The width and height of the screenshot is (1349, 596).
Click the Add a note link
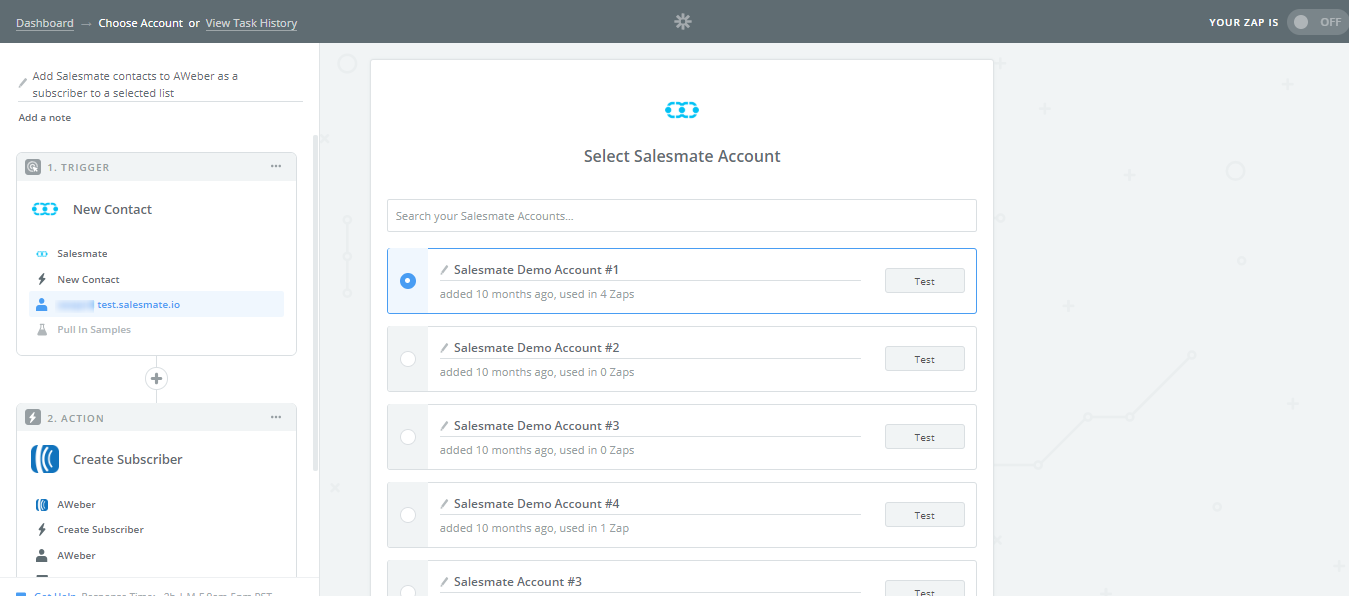pyautogui.click(x=45, y=118)
